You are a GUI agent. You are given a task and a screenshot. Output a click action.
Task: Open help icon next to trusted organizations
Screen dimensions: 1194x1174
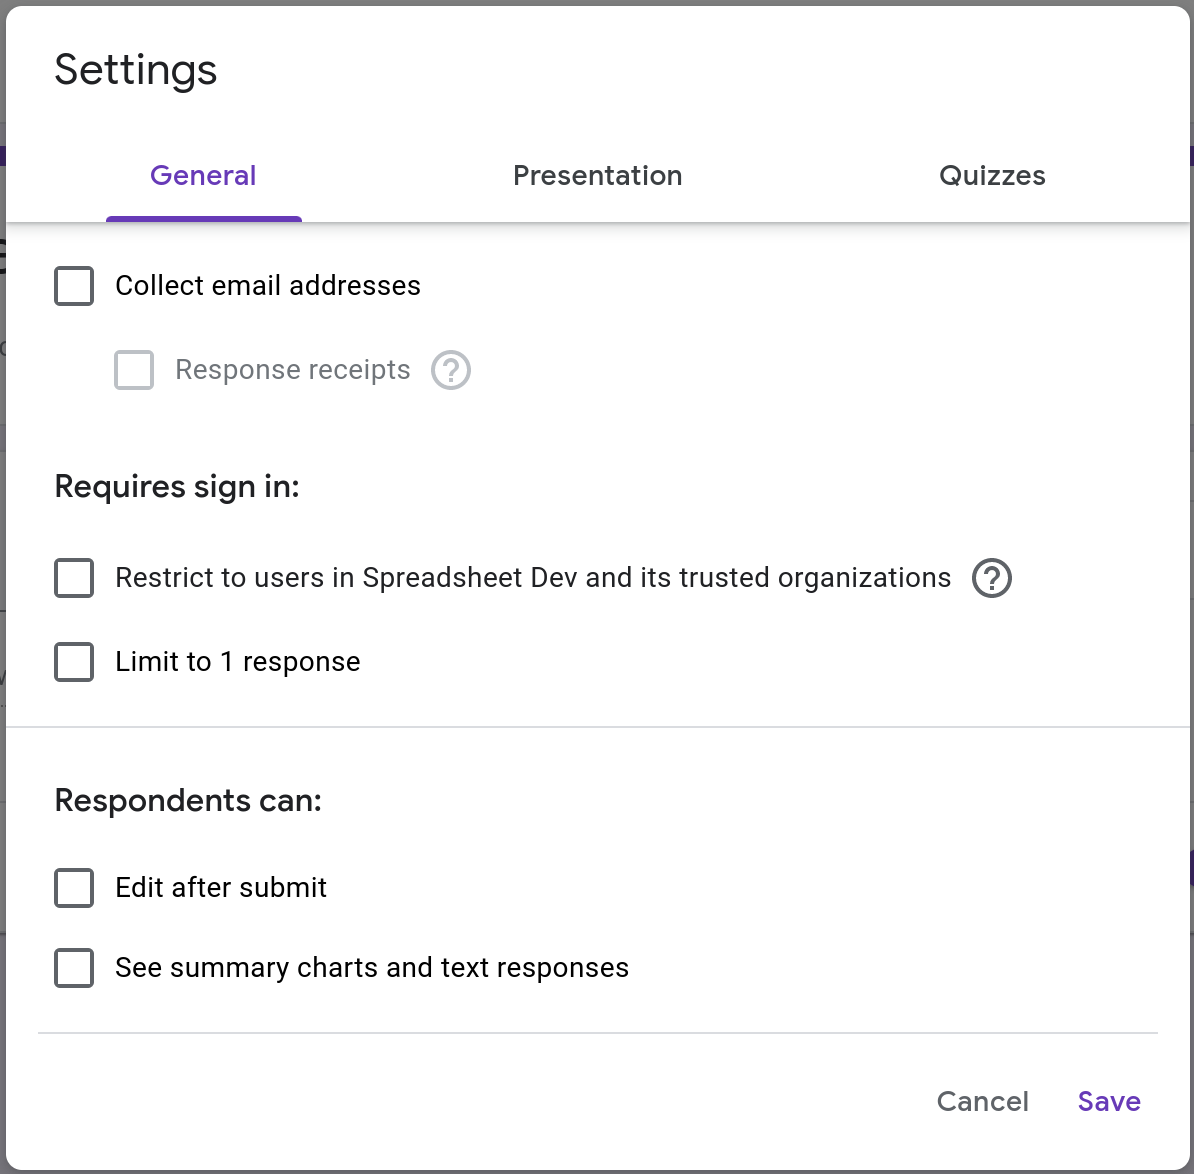(x=991, y=578)
